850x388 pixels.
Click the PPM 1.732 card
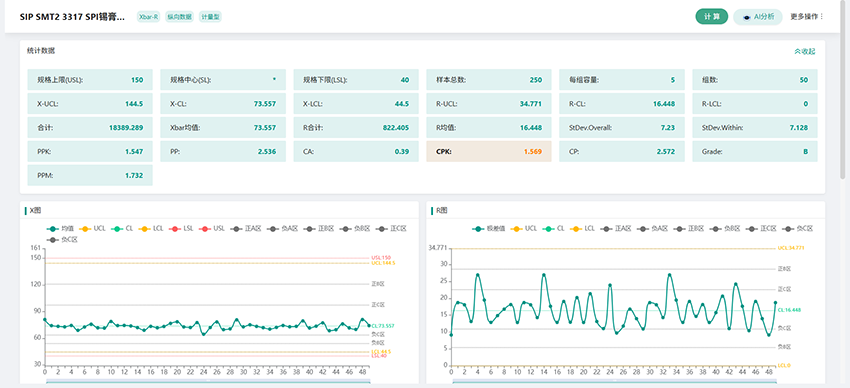[x=90, y=176]
